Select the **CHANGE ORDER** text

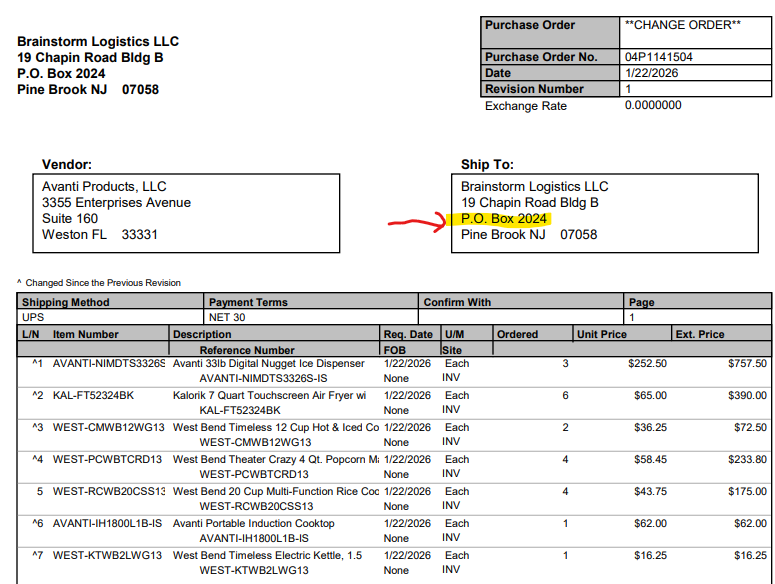[683, 25]
